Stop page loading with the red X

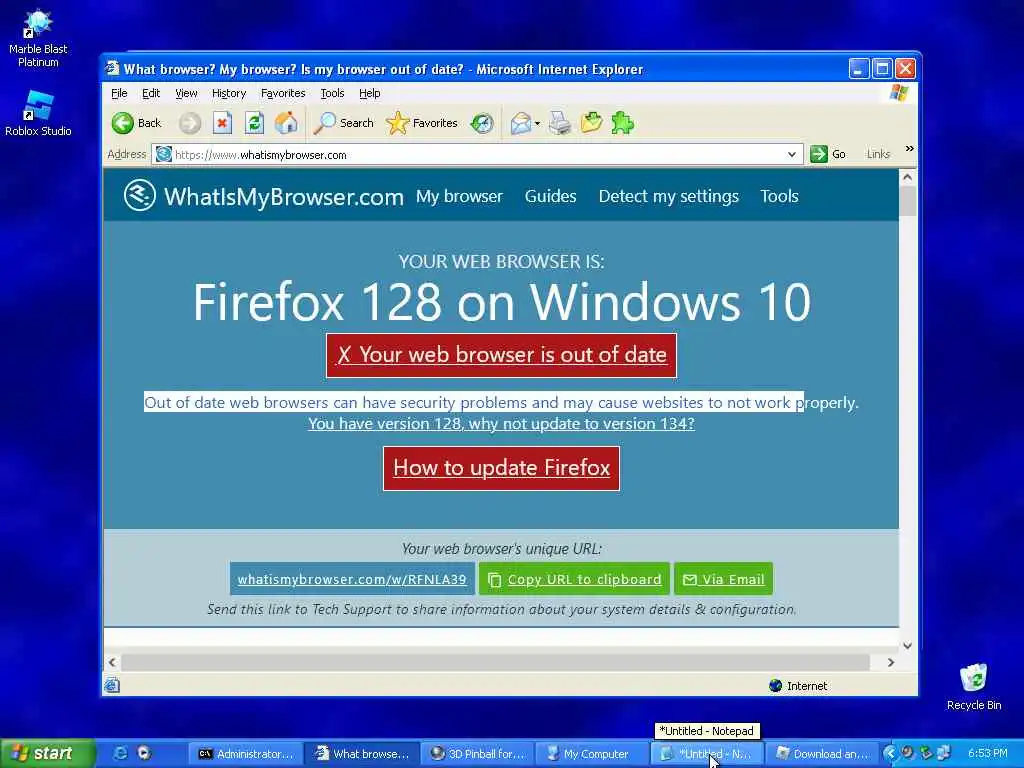(x=223, y=123)
